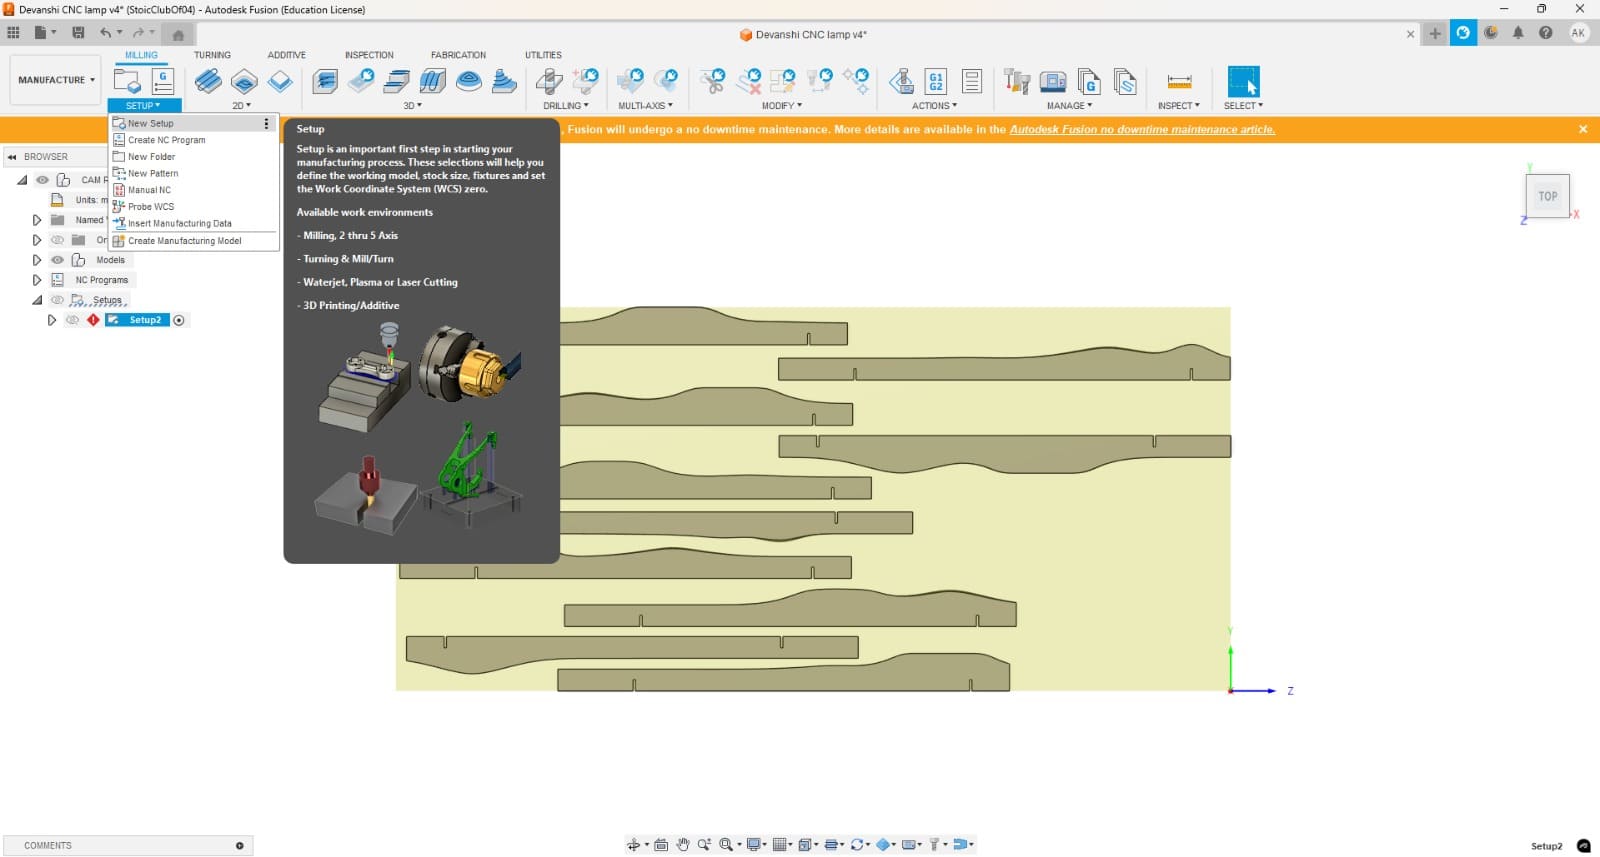
Task: Open the MANAGE dropdown menu
Action: (x=1069, y=105)
